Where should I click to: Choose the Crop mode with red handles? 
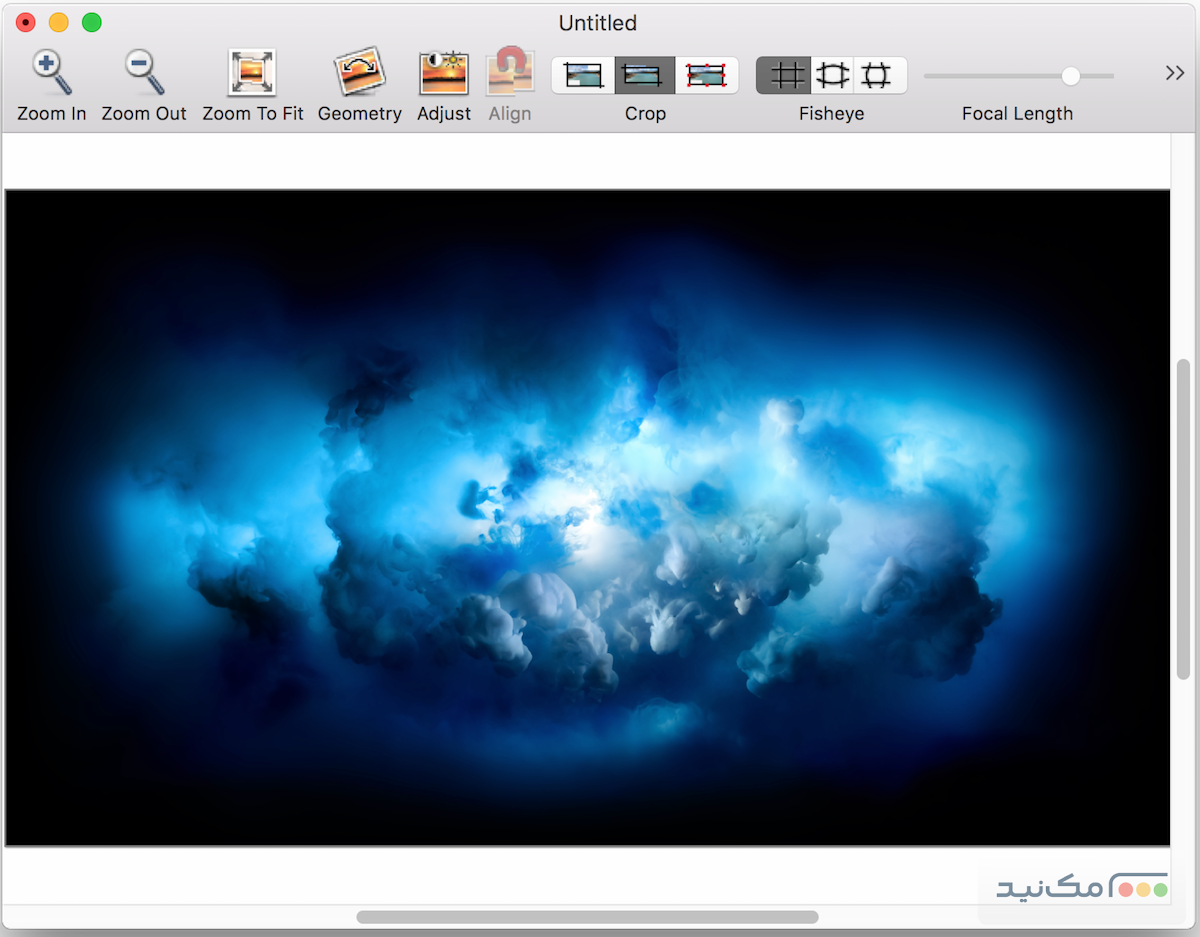[x=706, y=75]
